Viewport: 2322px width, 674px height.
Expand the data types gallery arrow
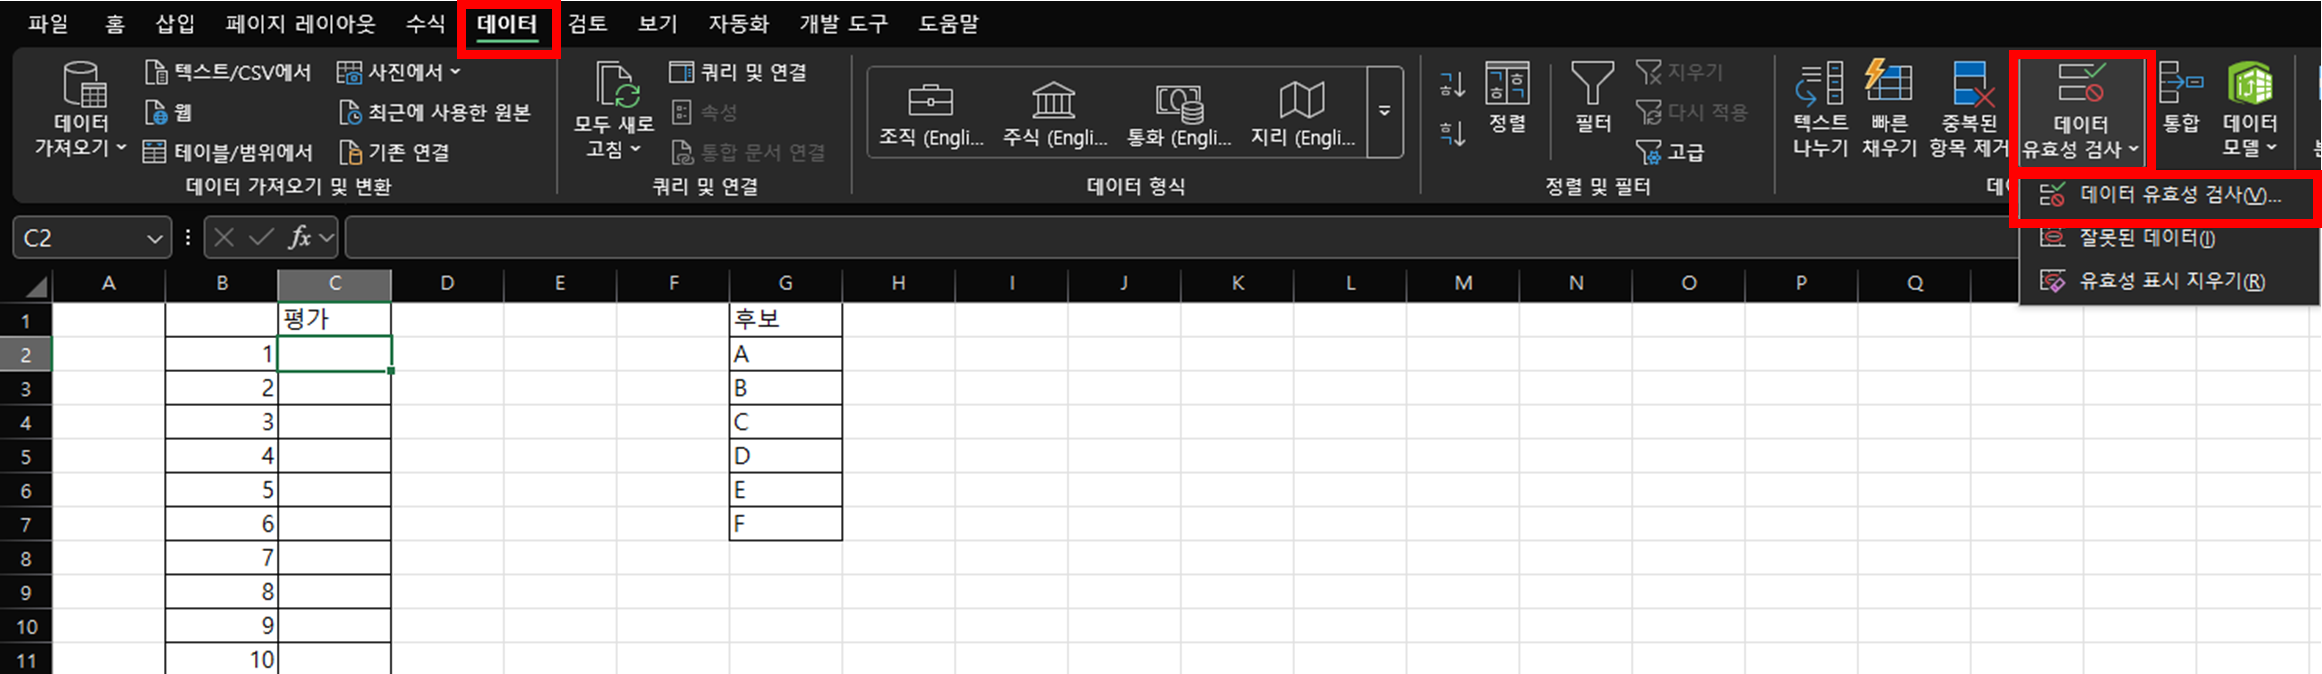click(1385, 112)
